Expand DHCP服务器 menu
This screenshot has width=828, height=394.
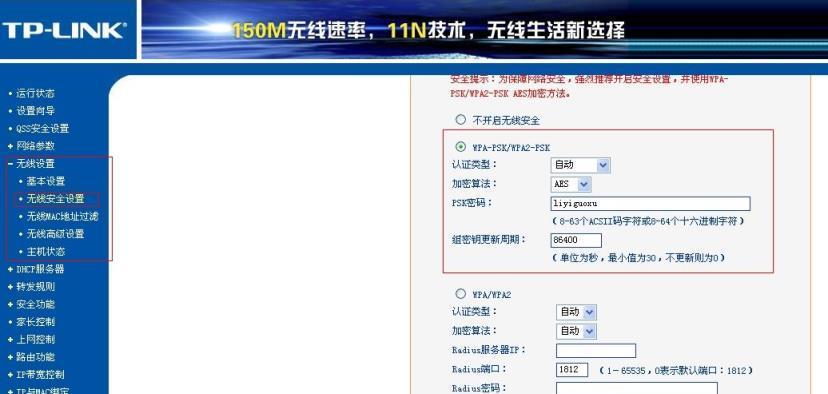[x=40, y=269]
